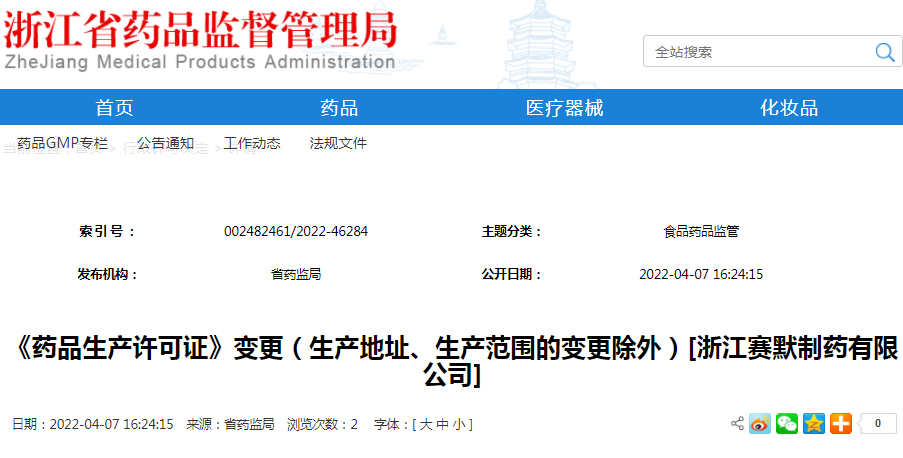Image resolution: width=903 pixels, height=458 pixels.
Task: Go to 首页 in the navigation bar
Action: coord(114,108)
